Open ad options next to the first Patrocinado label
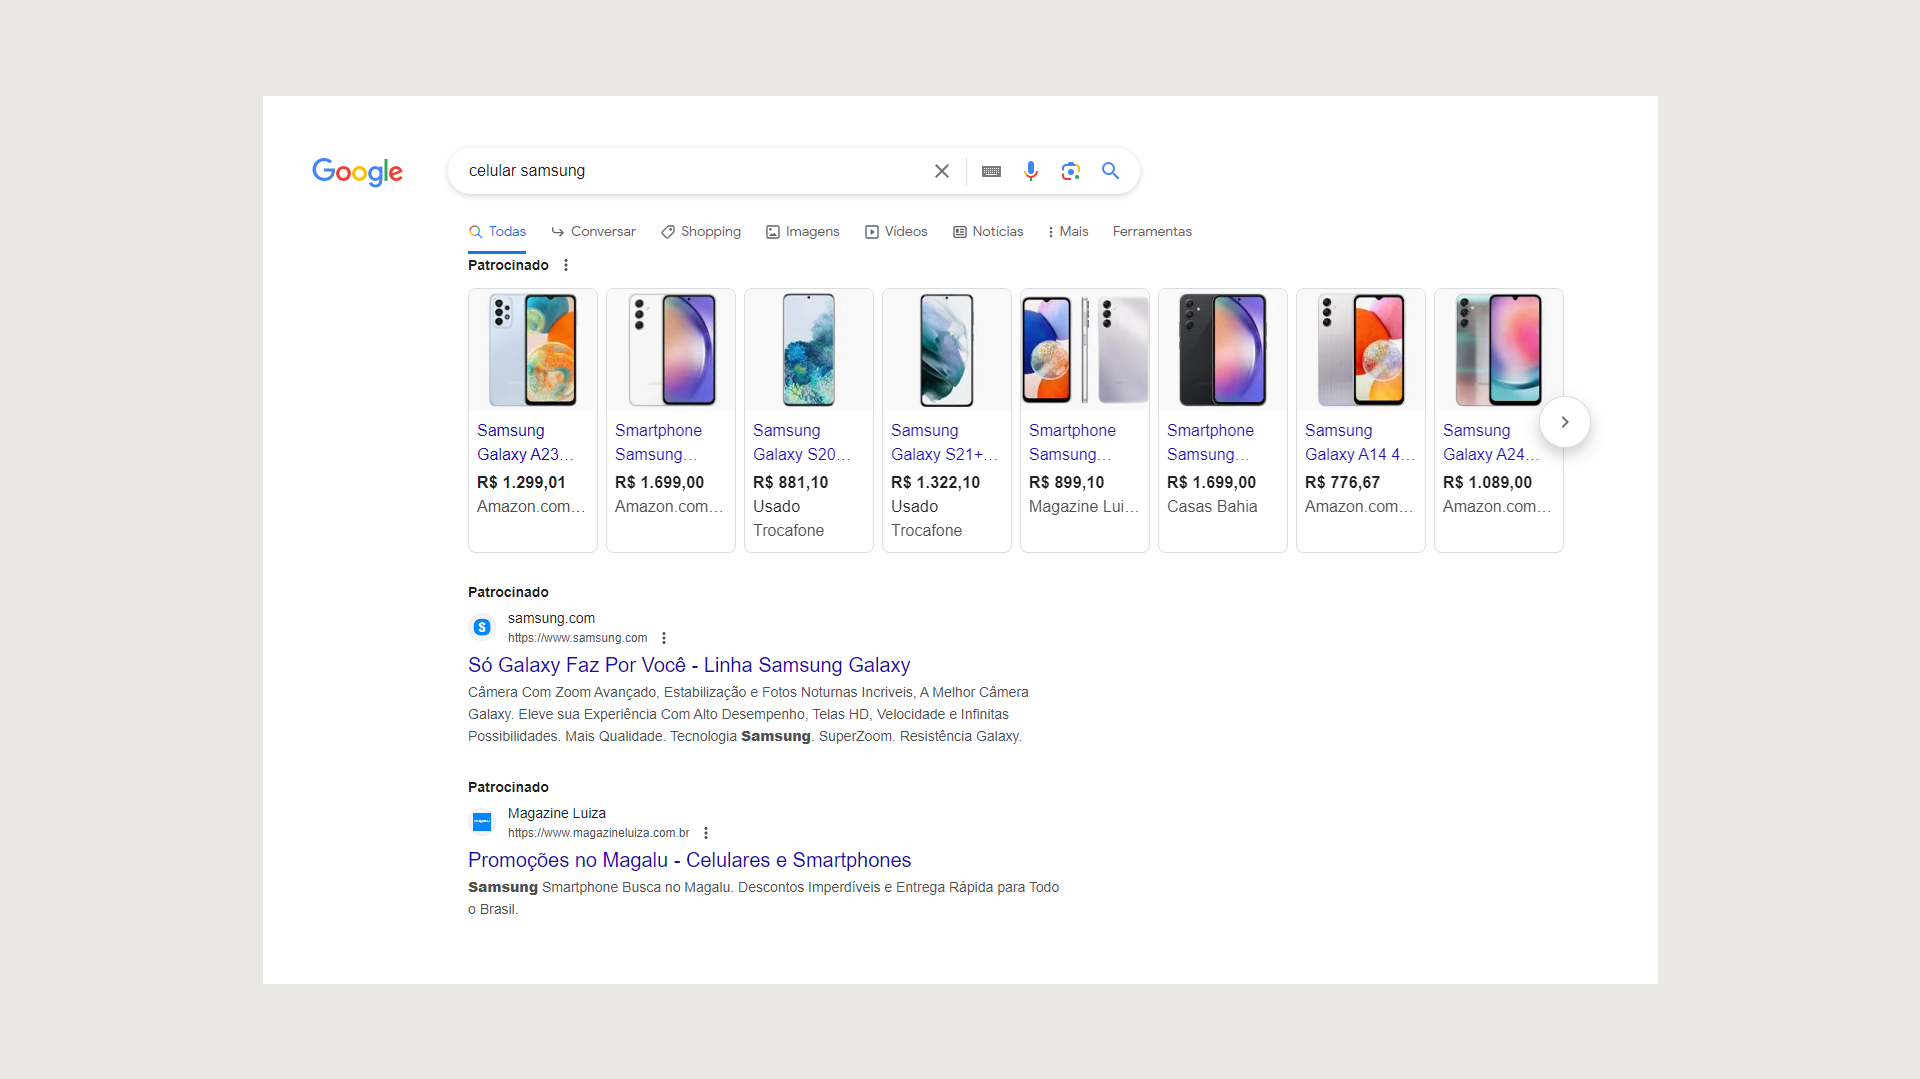Viewport: 1920px width, 1079px height. click(566, 265)
